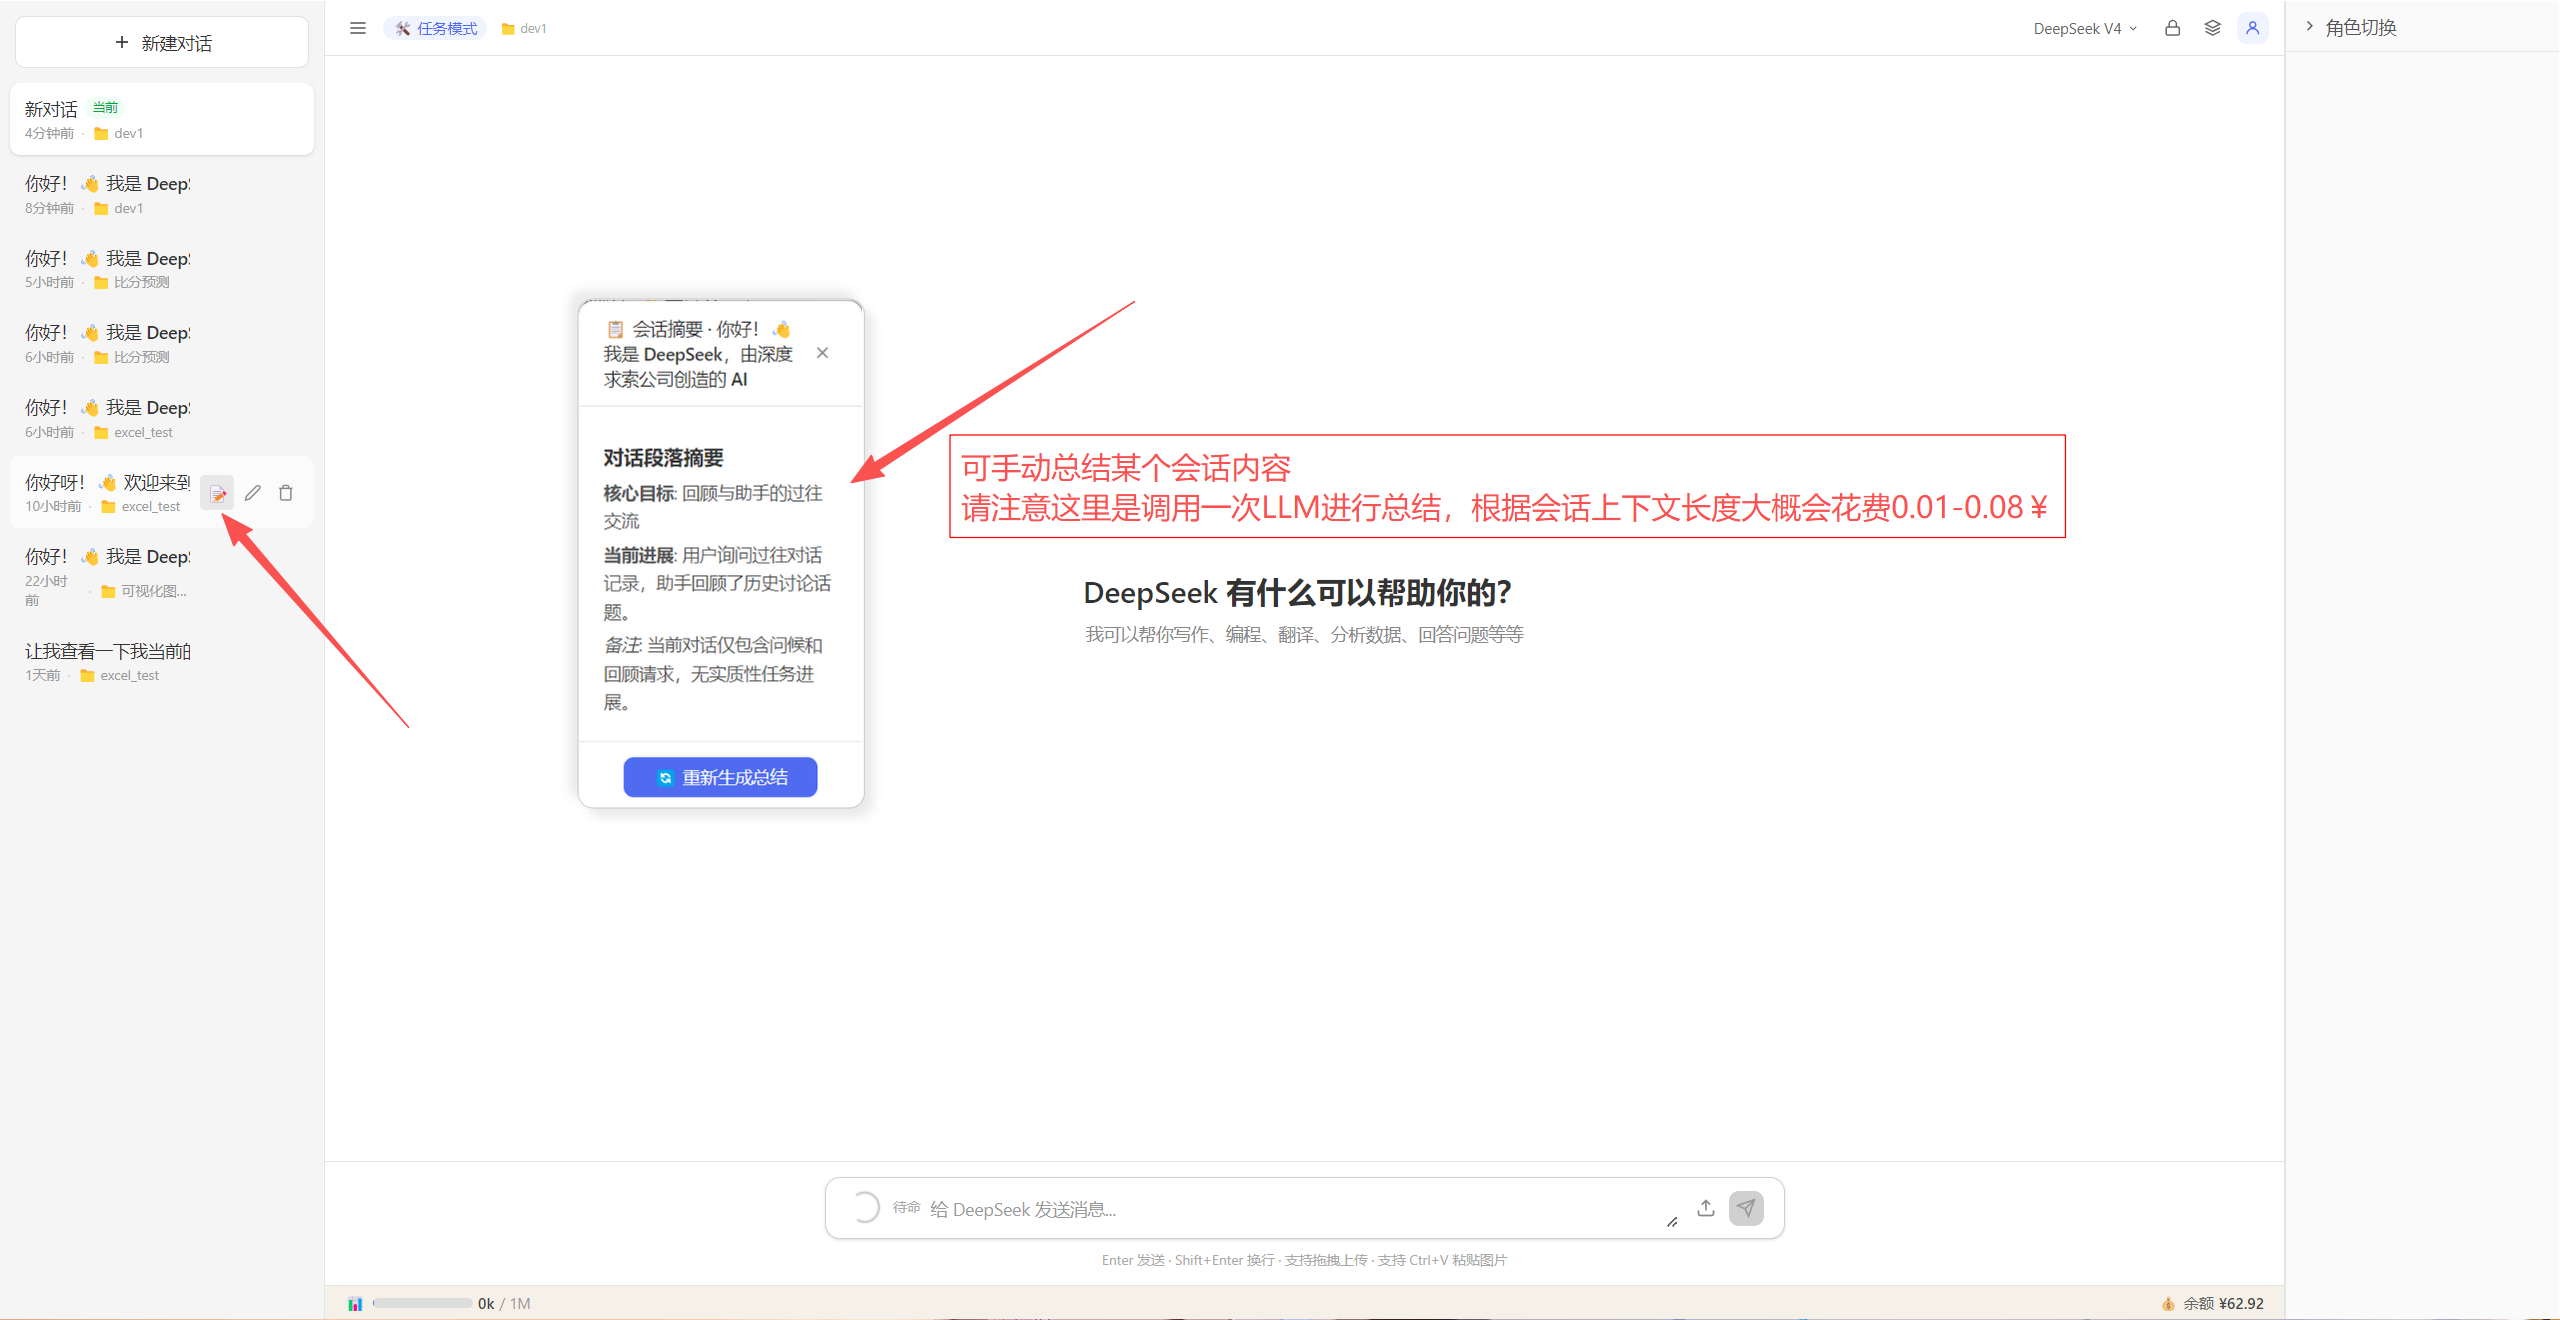Click the 核心目标 line in the summary

tap(713, 507)
